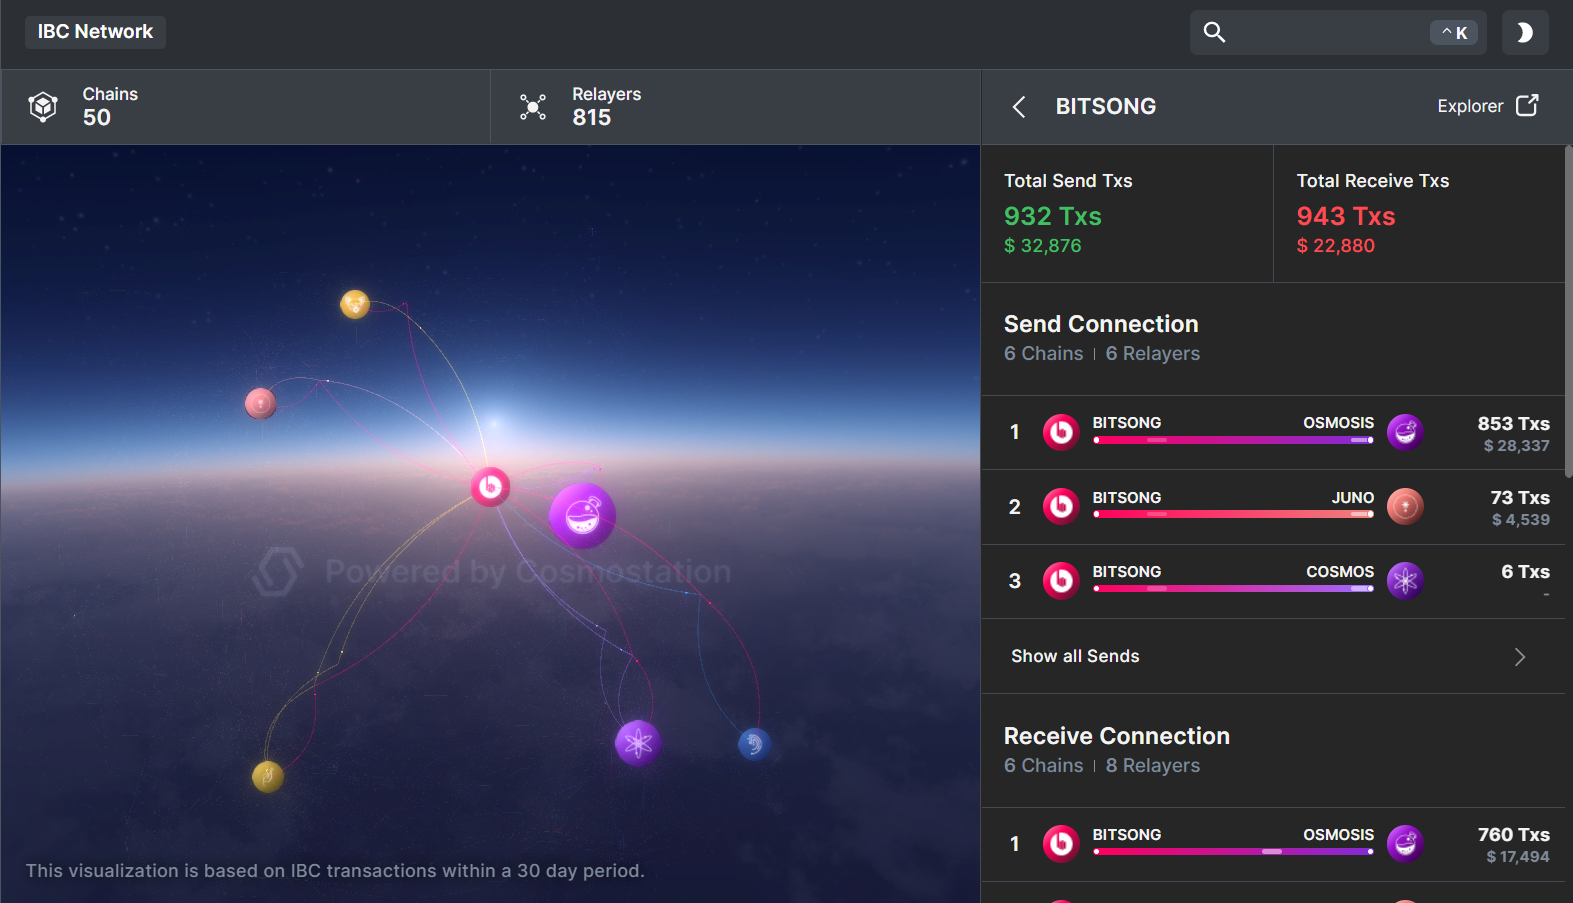Go back from Bitsong details panel
The image size is (1573, 903).
coord(1019,107)
